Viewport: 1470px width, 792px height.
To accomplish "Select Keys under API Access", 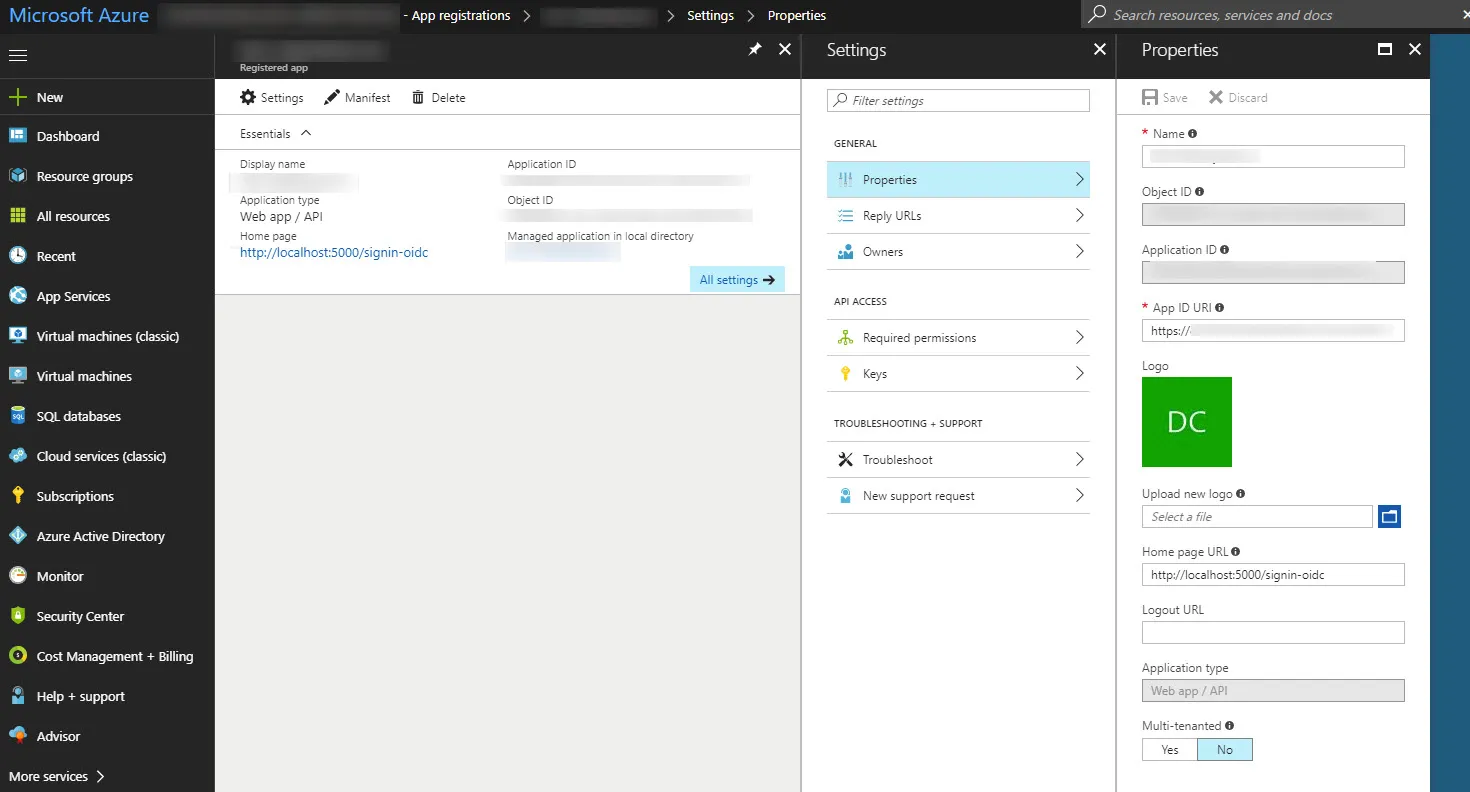I will coord(958,374).
